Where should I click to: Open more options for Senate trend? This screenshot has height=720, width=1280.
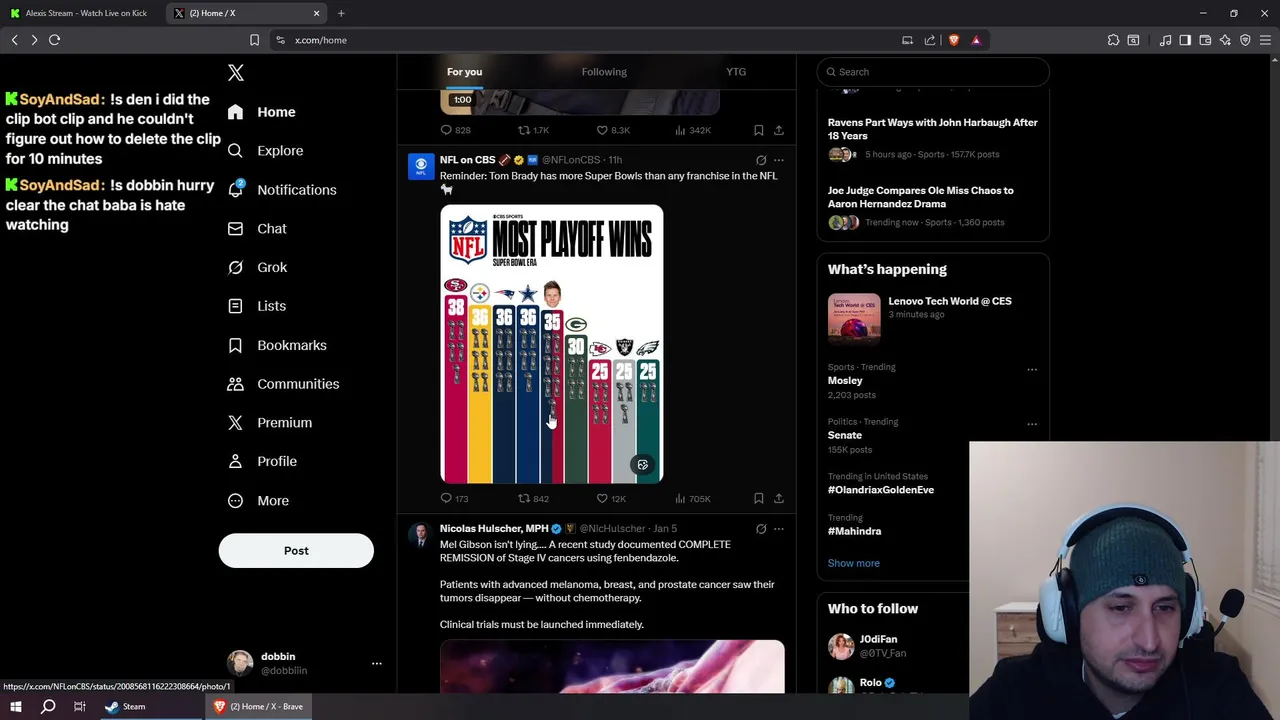pyautogui.click(x=1032, y=424)
